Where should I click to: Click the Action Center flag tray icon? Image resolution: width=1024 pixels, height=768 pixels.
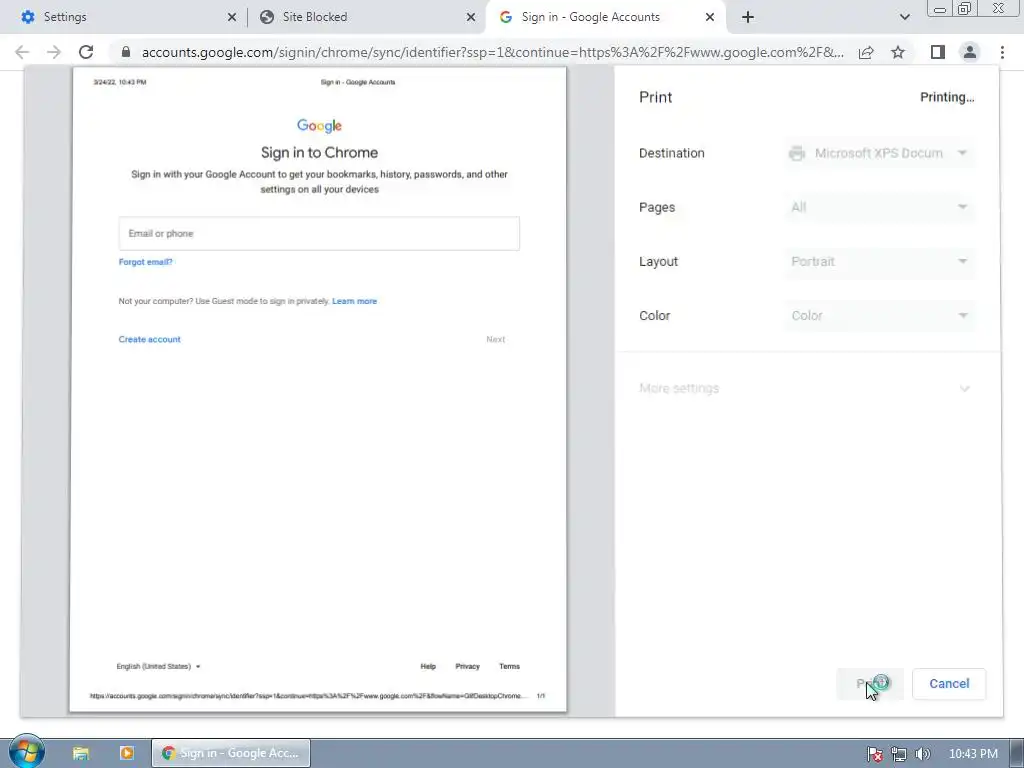click(874, 754)
